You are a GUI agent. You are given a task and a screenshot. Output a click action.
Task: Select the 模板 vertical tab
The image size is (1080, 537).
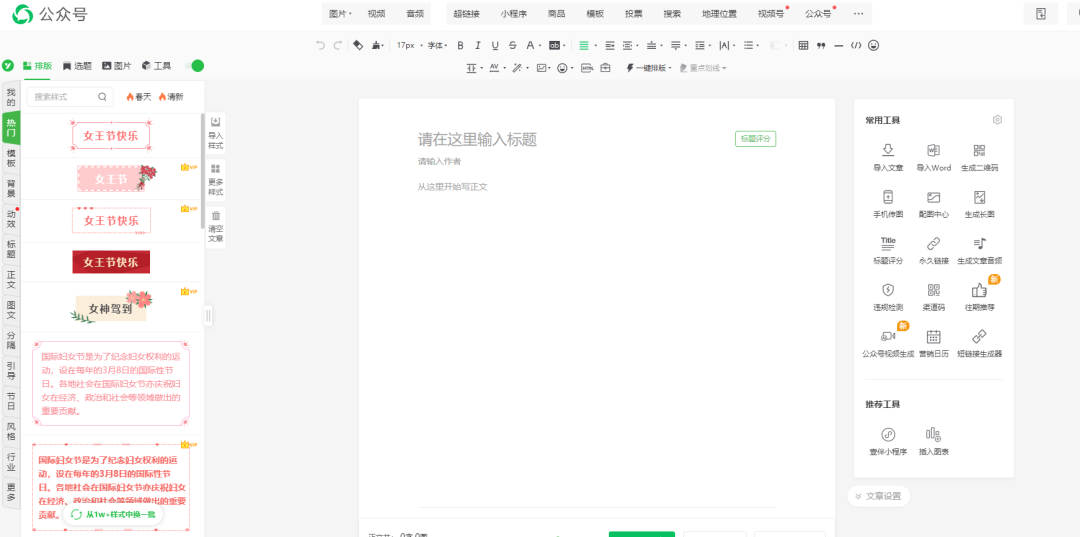(x=11, y=158)
